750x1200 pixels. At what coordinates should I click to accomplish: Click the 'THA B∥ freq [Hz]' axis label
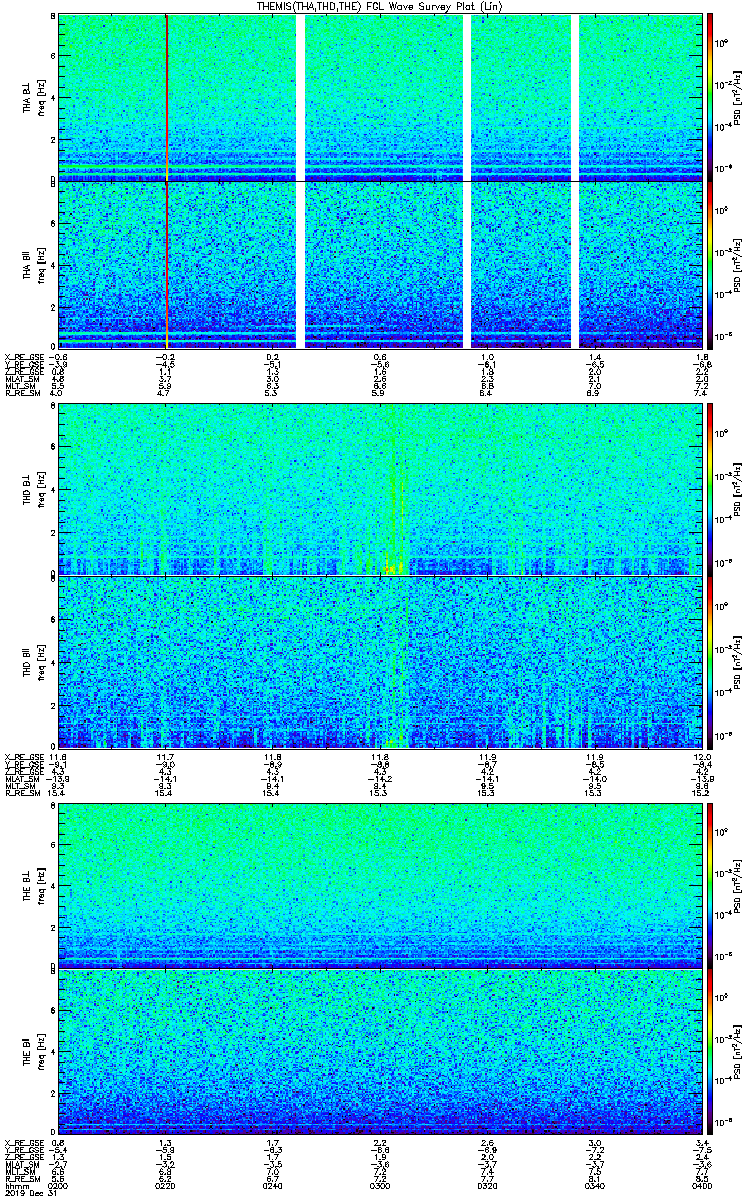pyautogui.click(x=32, y=265)
